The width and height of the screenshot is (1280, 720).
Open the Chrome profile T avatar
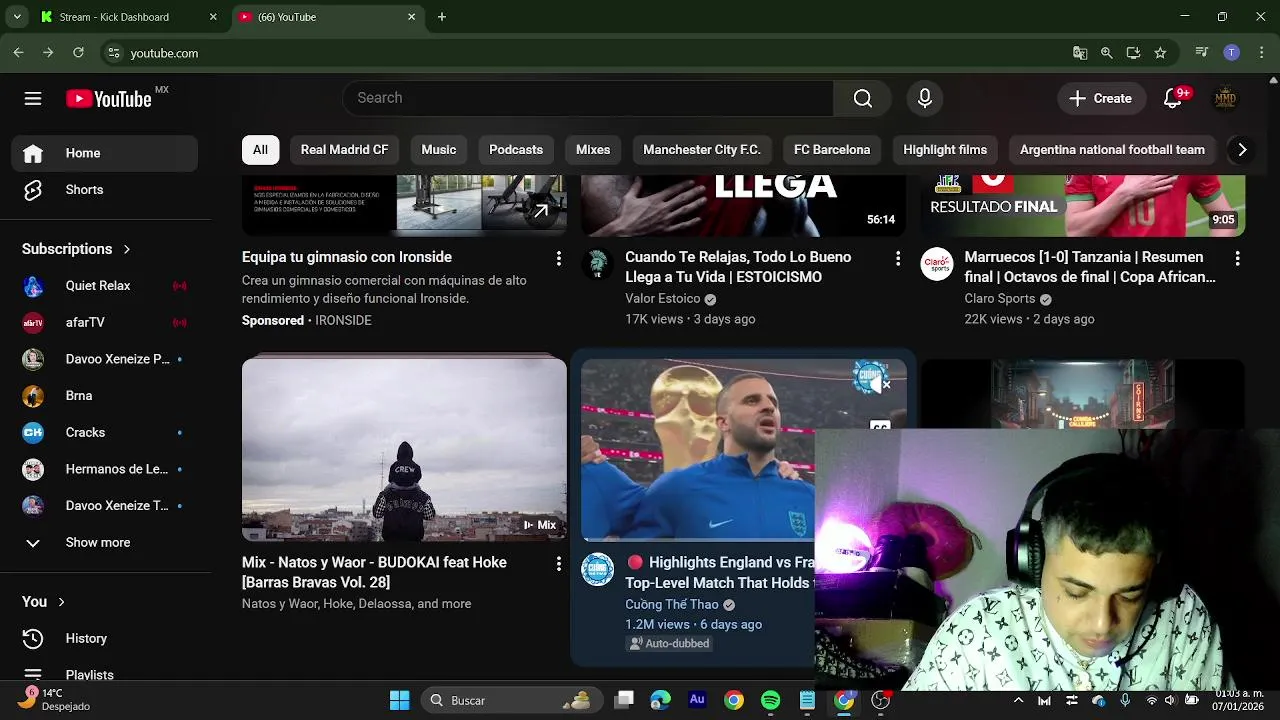(1231, 53)
